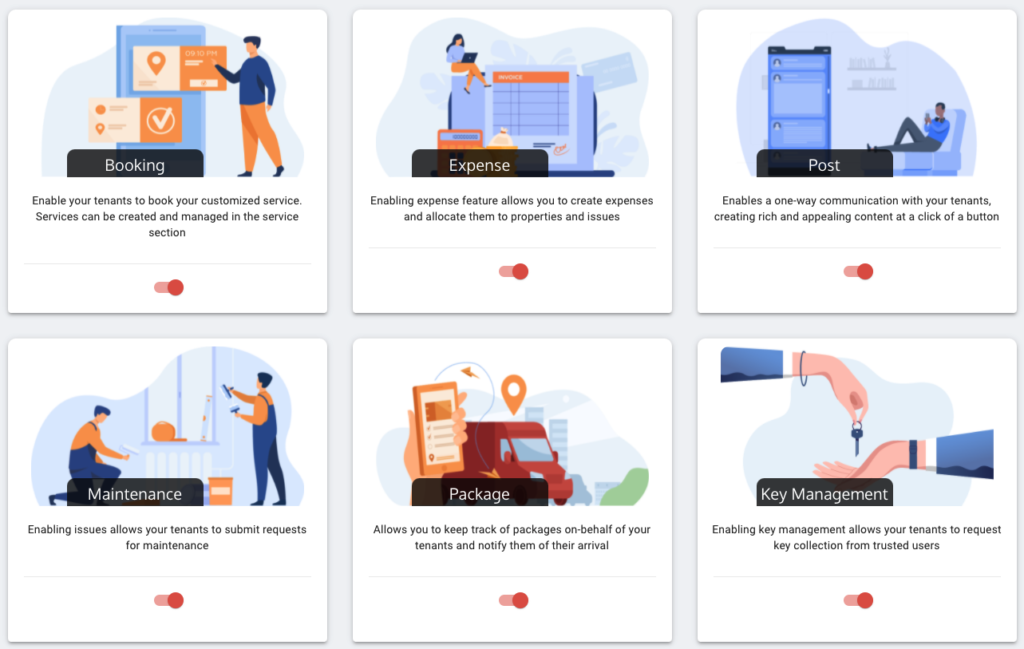Click the Key Management description text
The width and height of the screenshot is (1024, 649).
[x=857, y=537]
